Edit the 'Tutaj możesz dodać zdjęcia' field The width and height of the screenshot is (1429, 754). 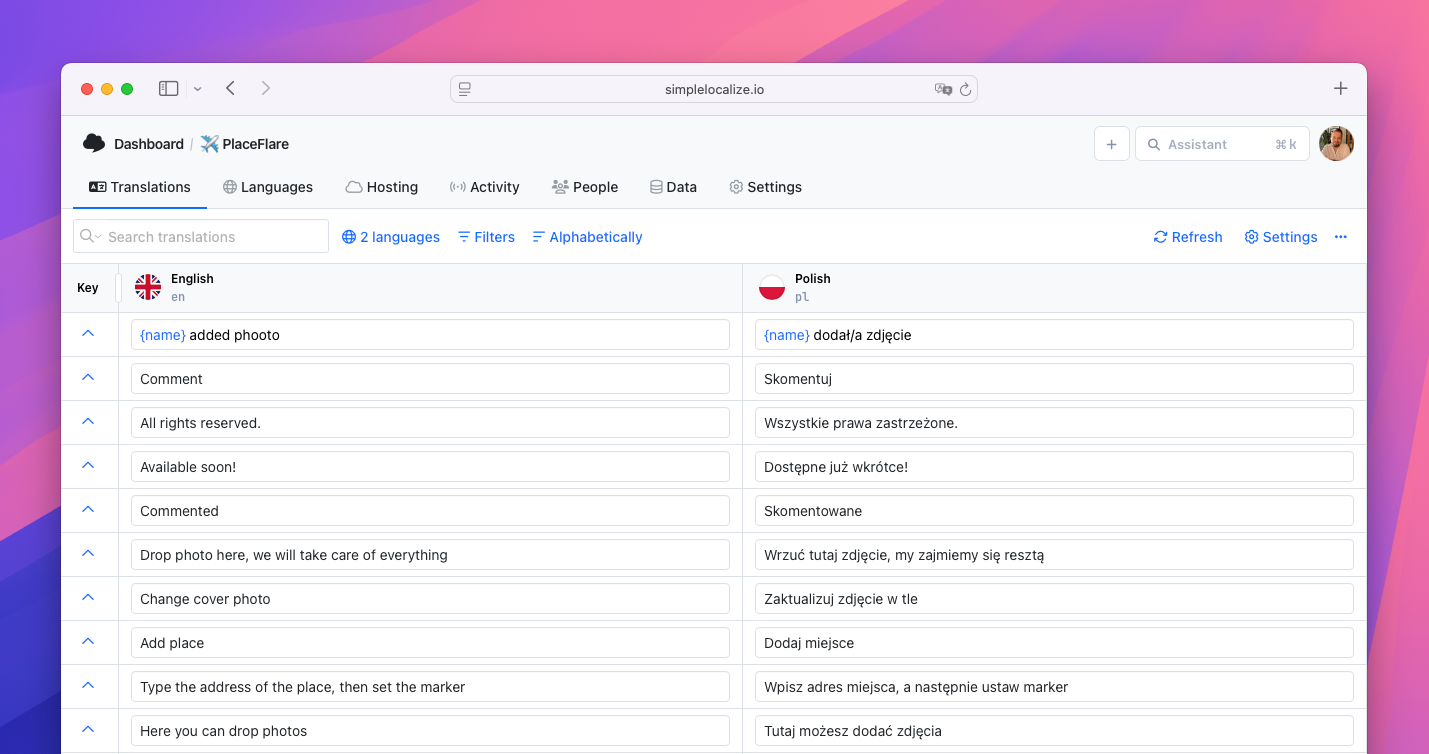click(x=1054, y=731)
